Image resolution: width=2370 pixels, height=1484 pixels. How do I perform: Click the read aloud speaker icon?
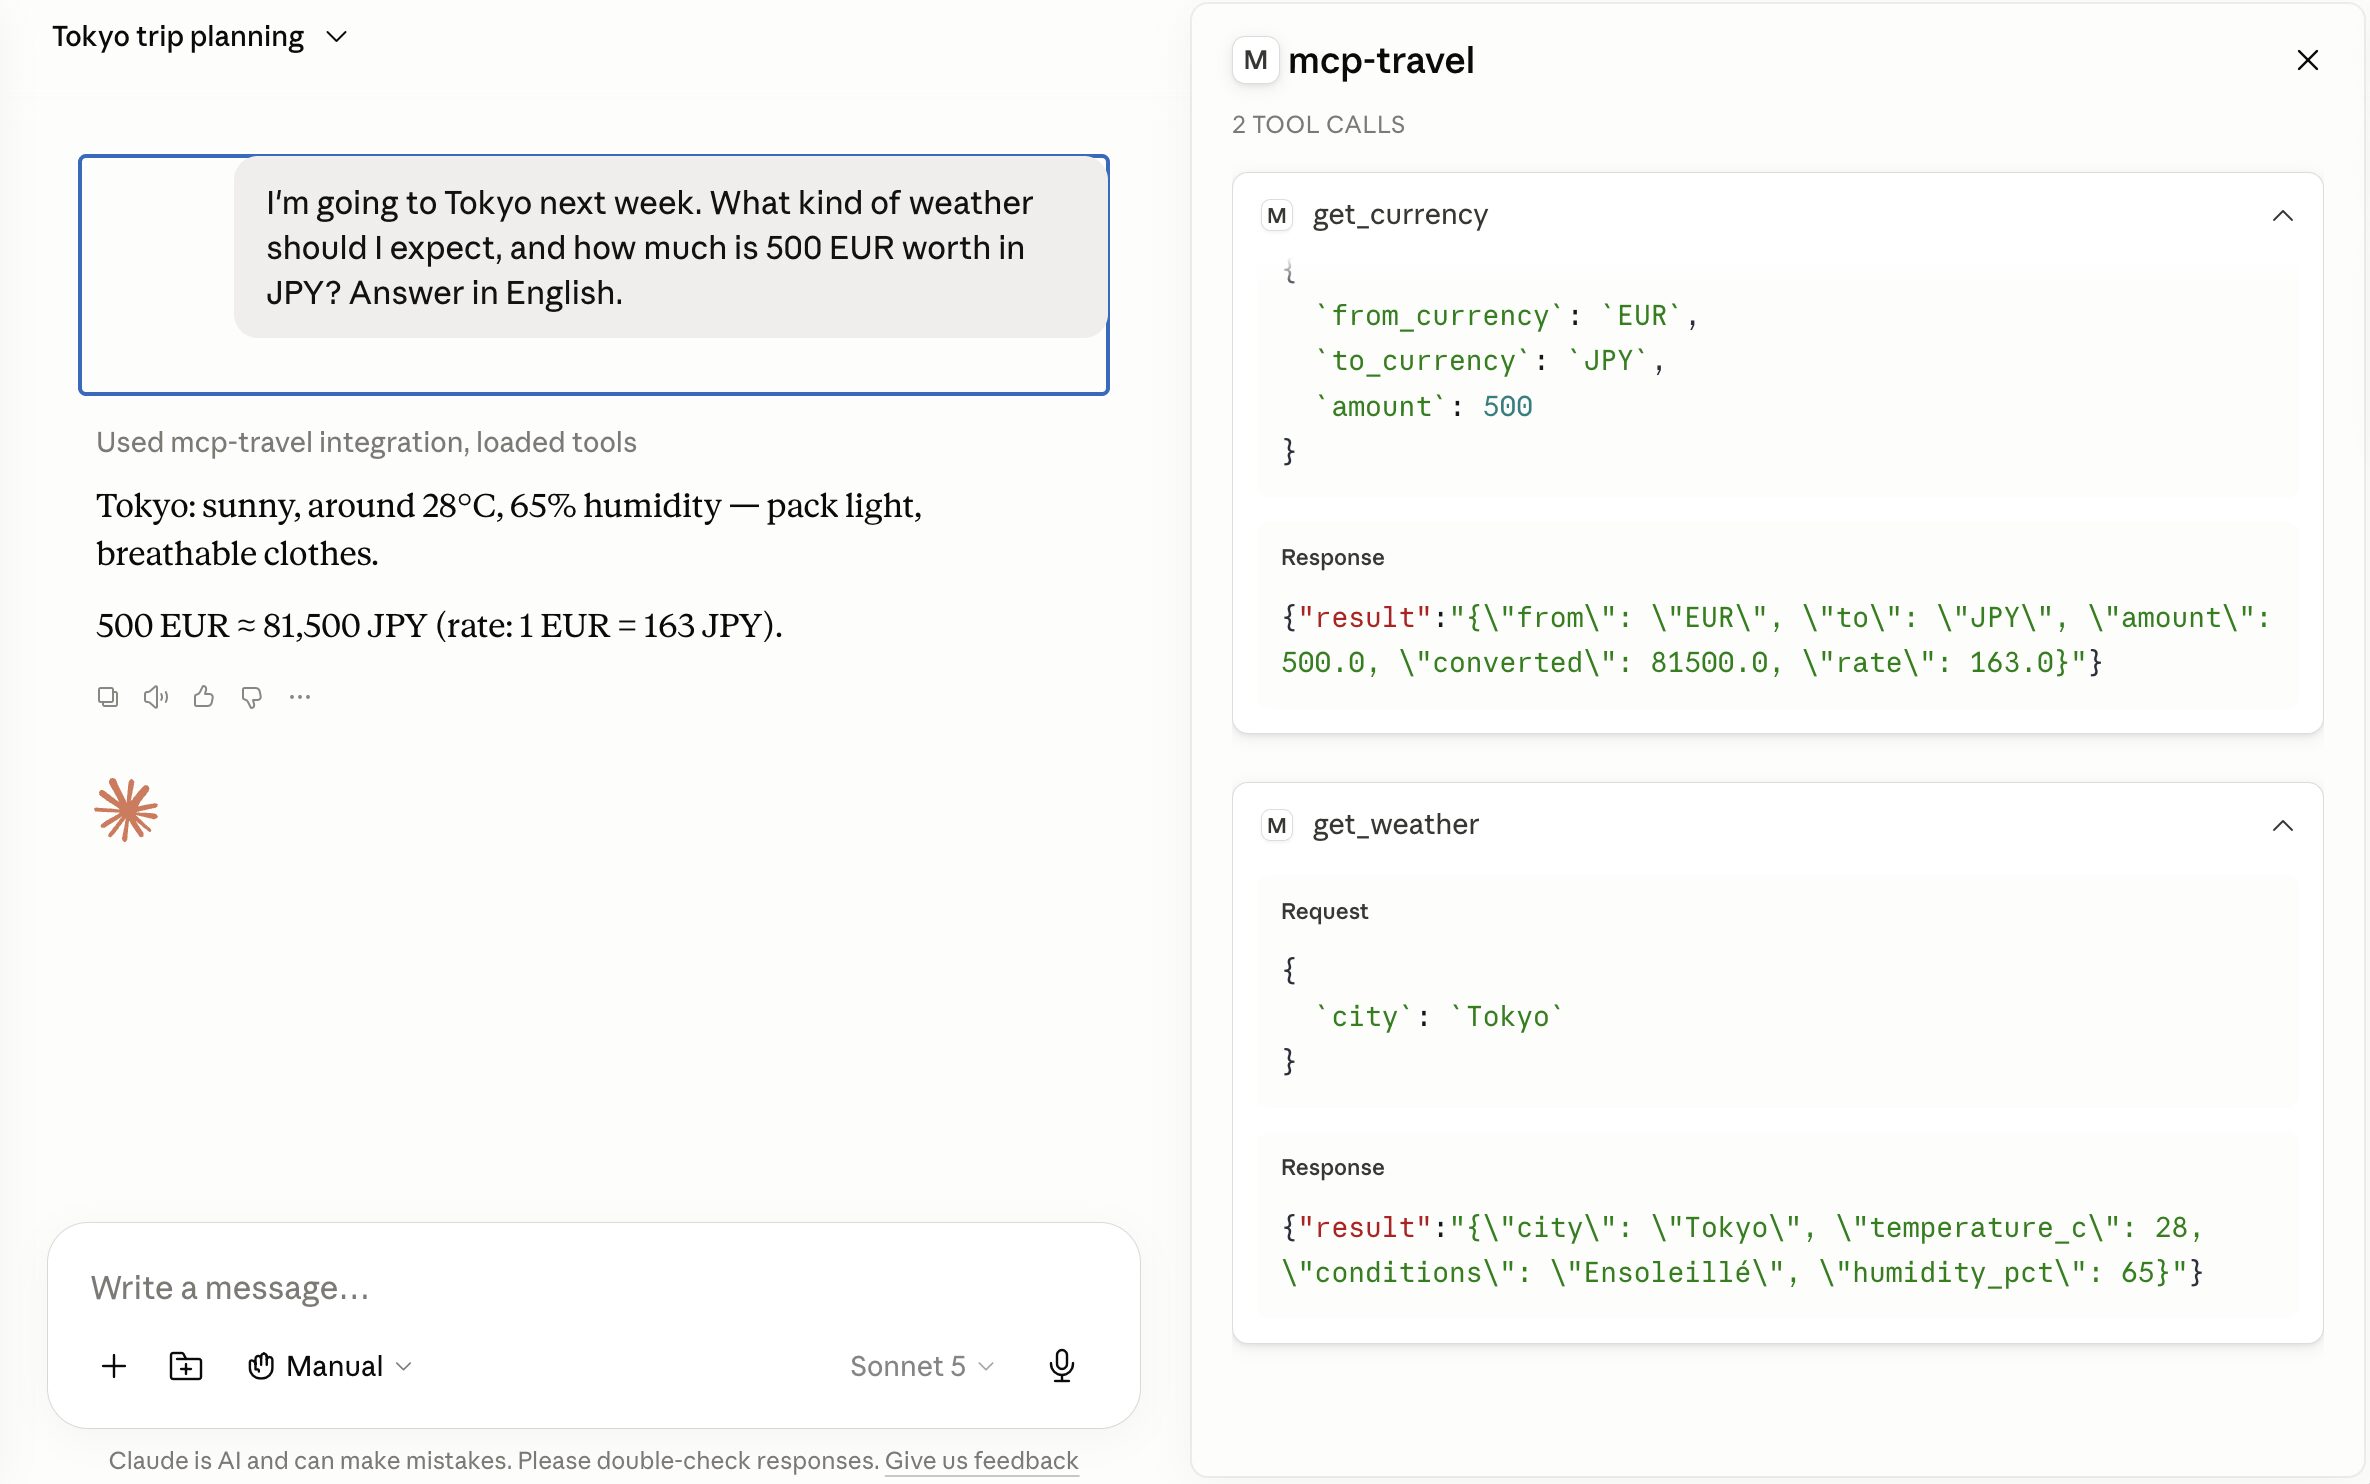tap(156, 697)
